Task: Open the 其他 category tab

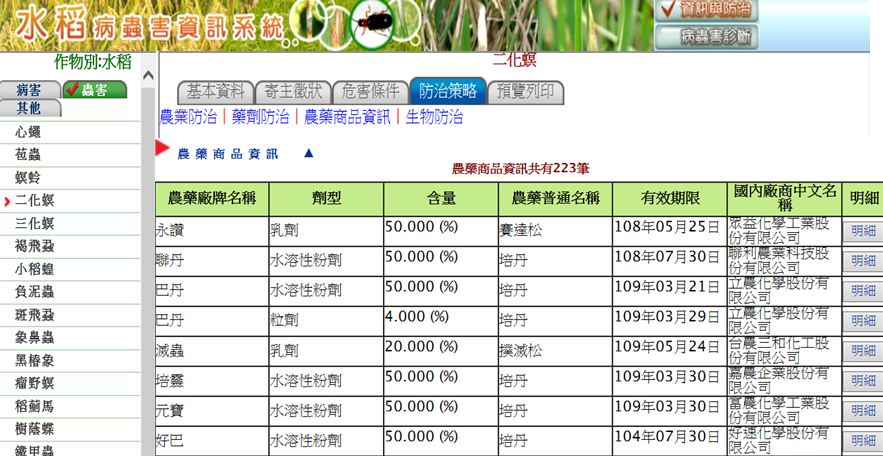Action: (29, 108)
